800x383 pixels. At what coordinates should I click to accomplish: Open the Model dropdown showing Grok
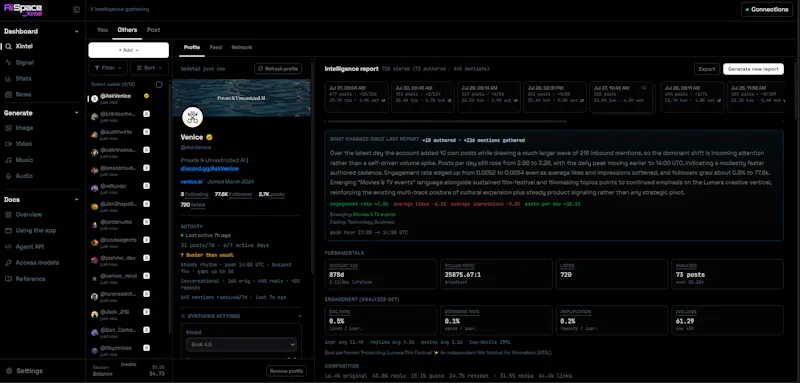pyautogui.click(x=241, y=345)
